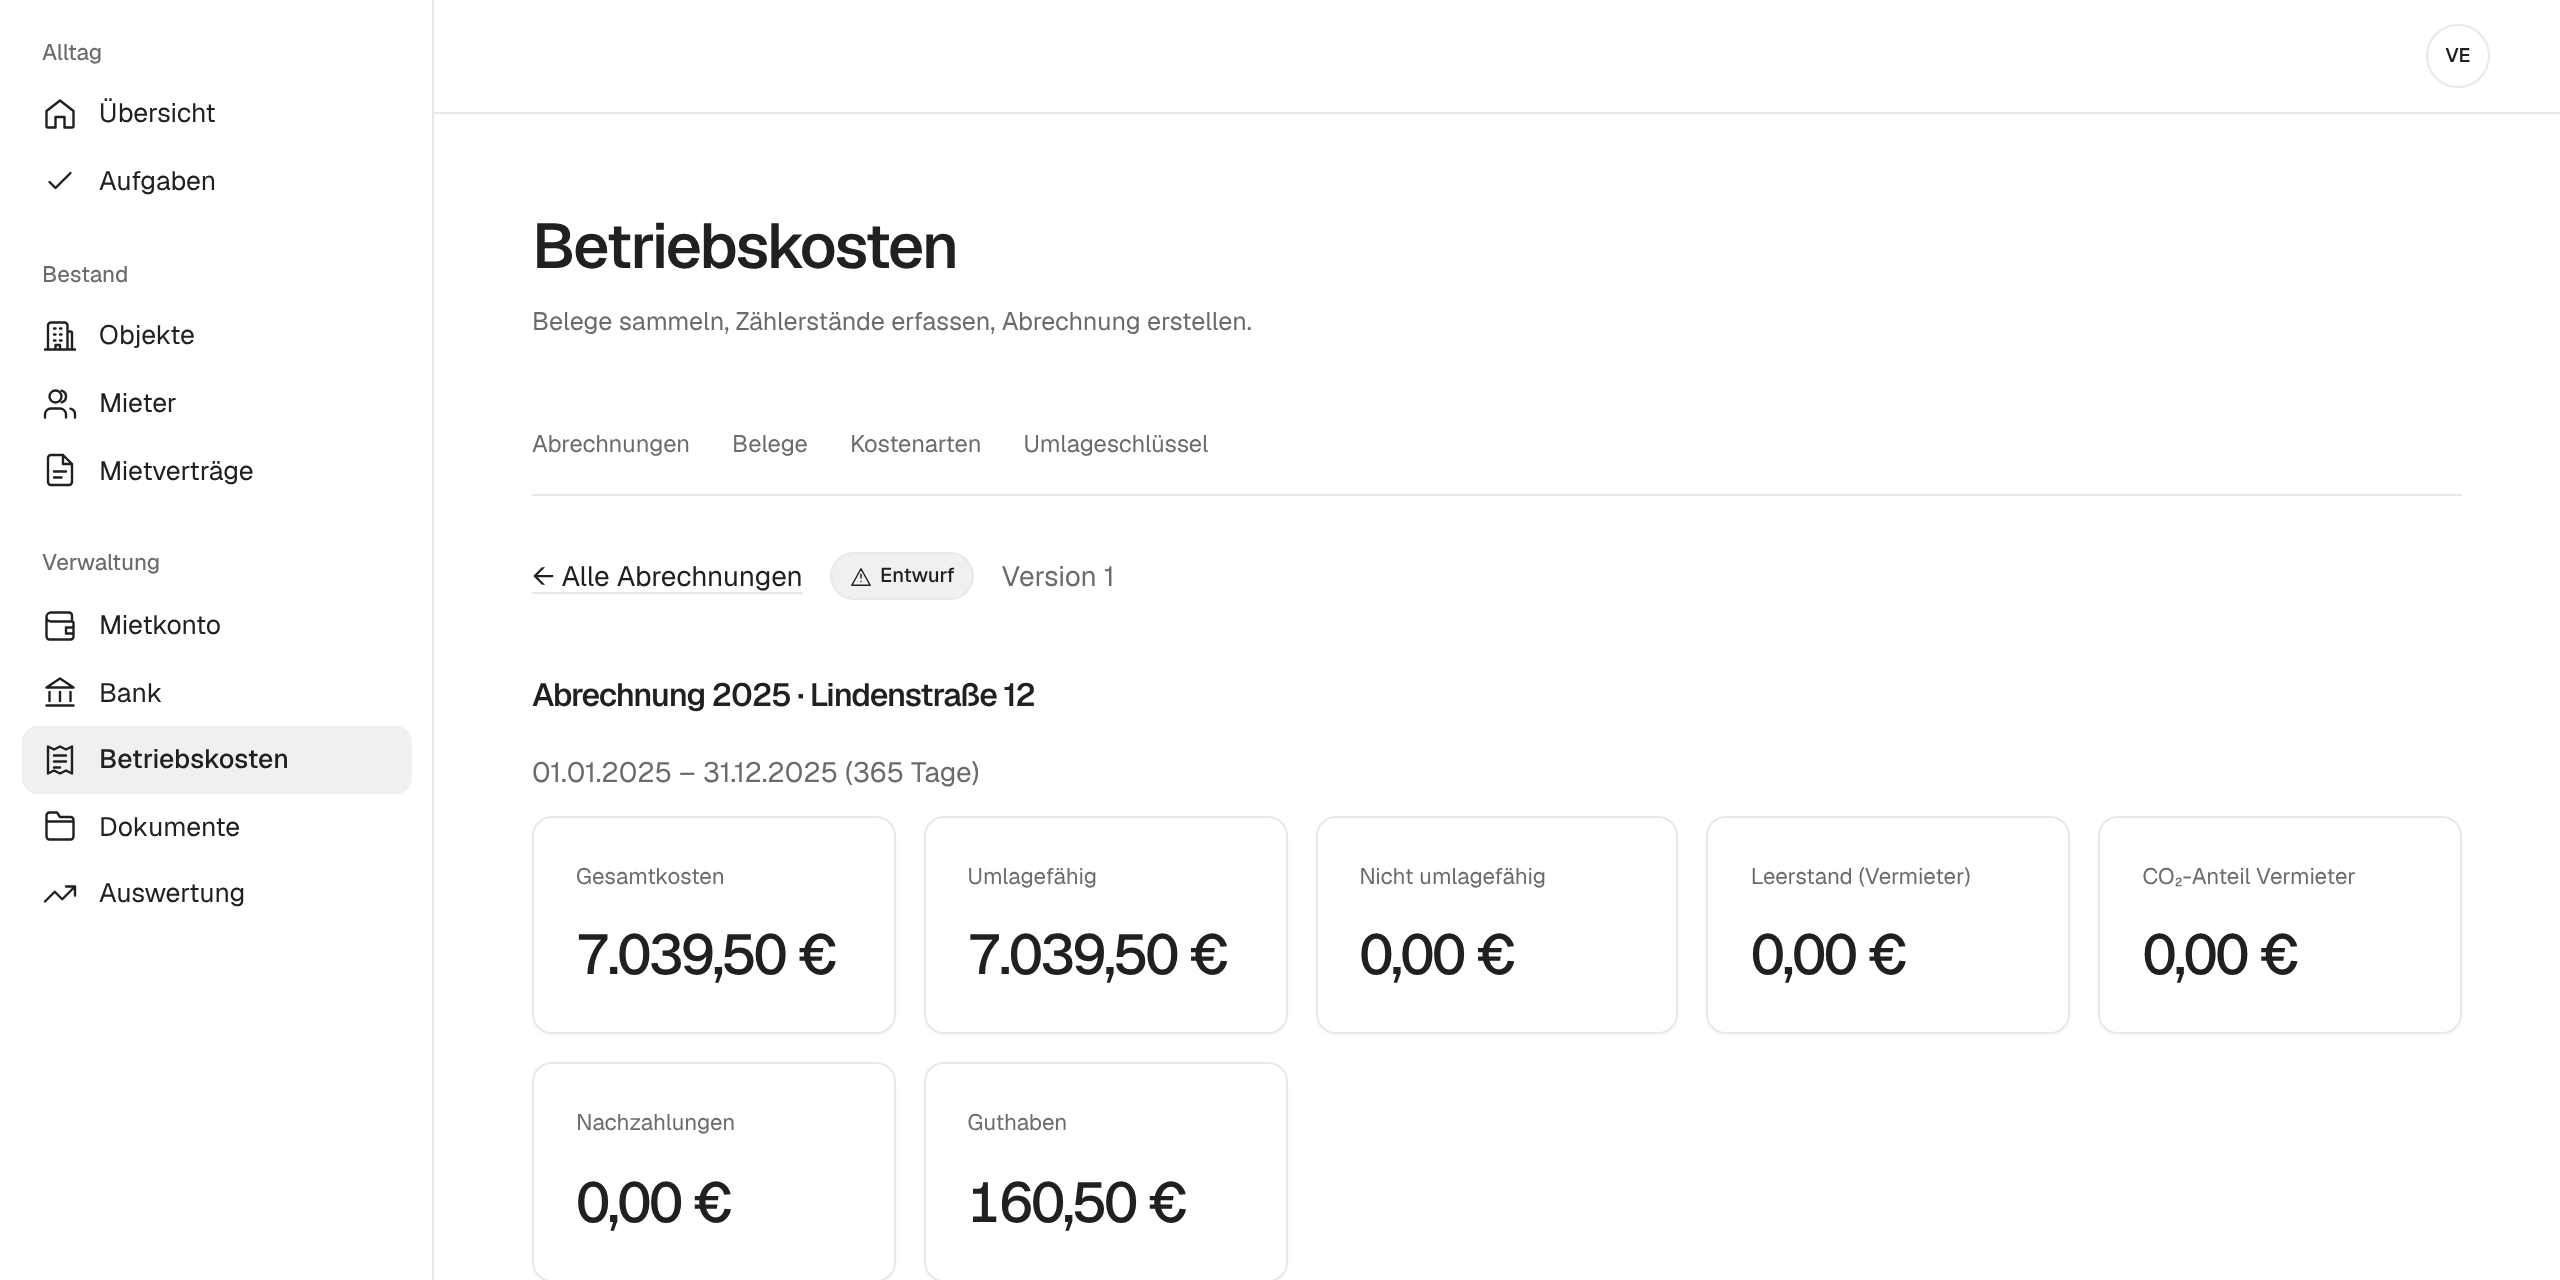Screen dimensions: 2560x1280
Task: Click the Leerstand (Vermieter) card
Action: [x=1888, y=925]
